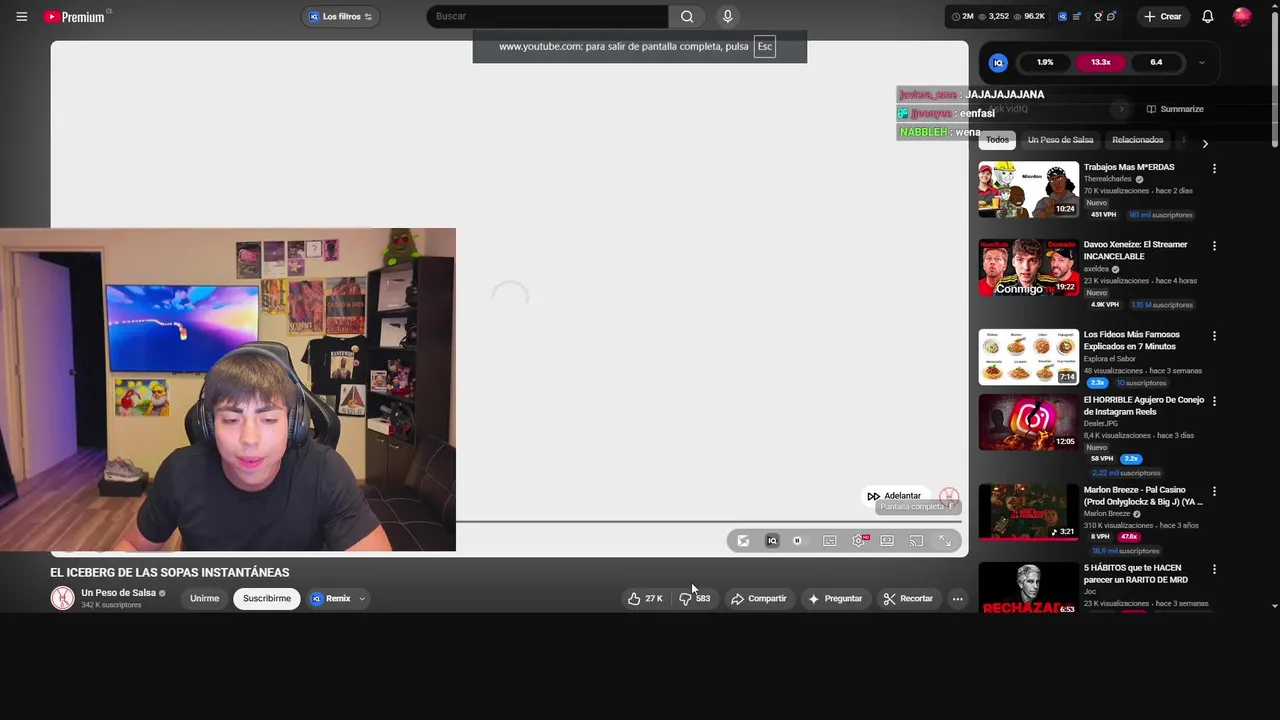Open options for Trabajos Mas M*ERDAS video
Image resolution: width=1280 pixels, height=720 pixels.
click(1214, 169)
